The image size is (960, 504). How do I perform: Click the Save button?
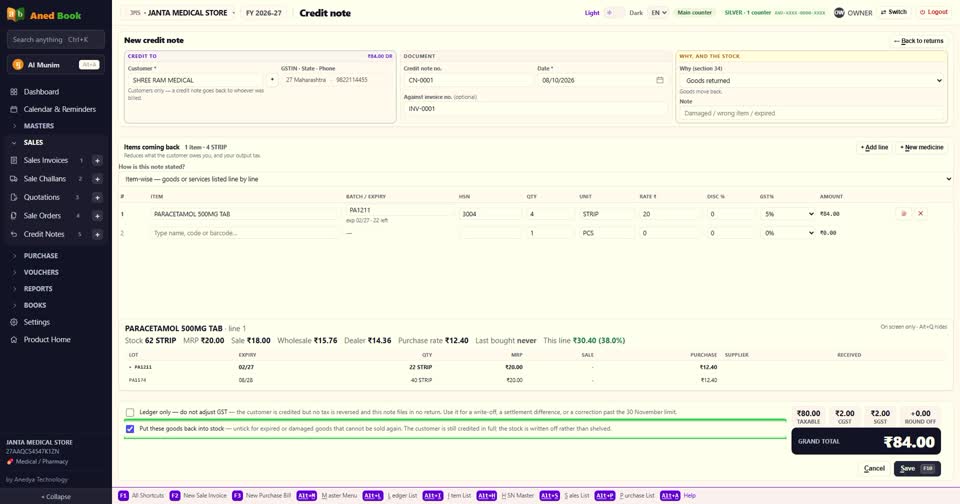click(917, 468)
